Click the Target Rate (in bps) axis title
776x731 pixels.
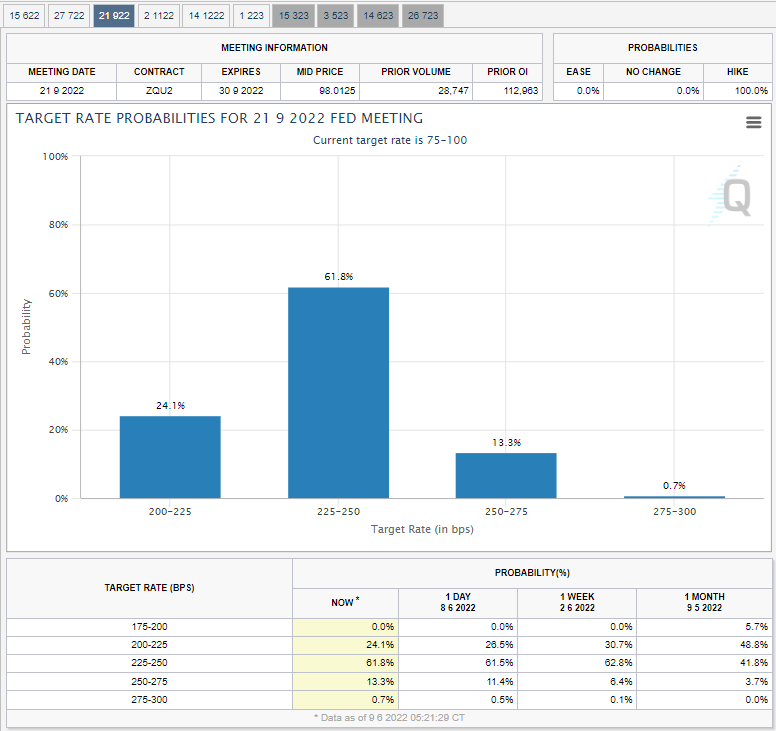click(422, 529)
